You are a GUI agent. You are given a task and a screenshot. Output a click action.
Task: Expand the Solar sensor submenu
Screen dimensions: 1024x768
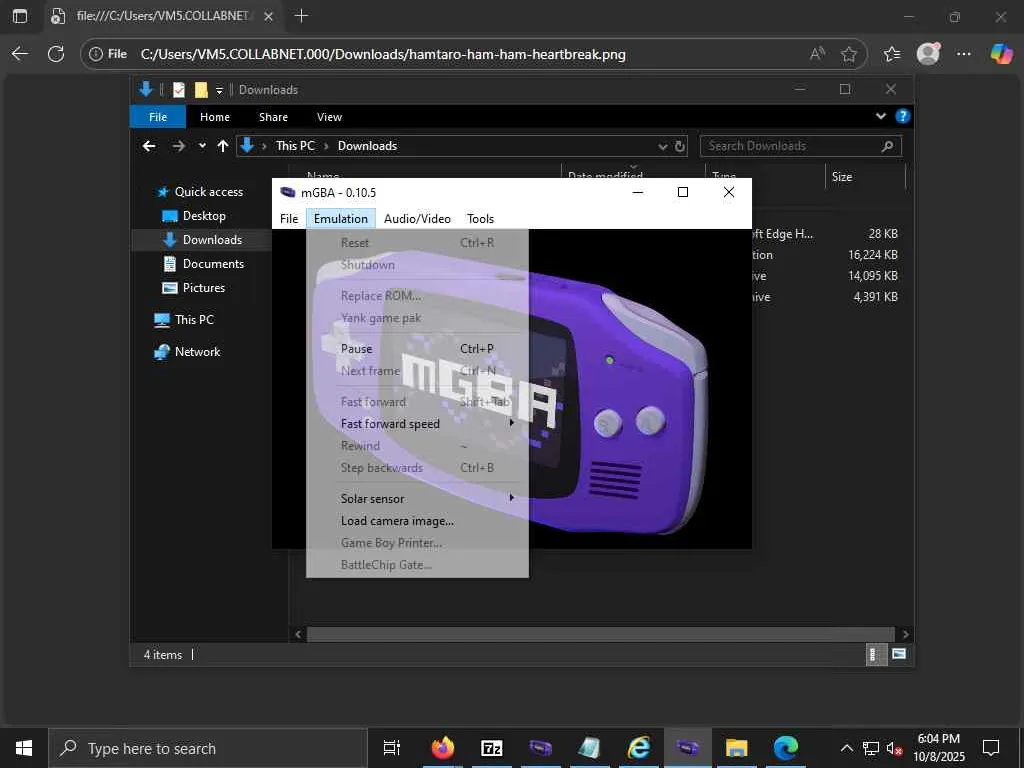coord(417,499)
